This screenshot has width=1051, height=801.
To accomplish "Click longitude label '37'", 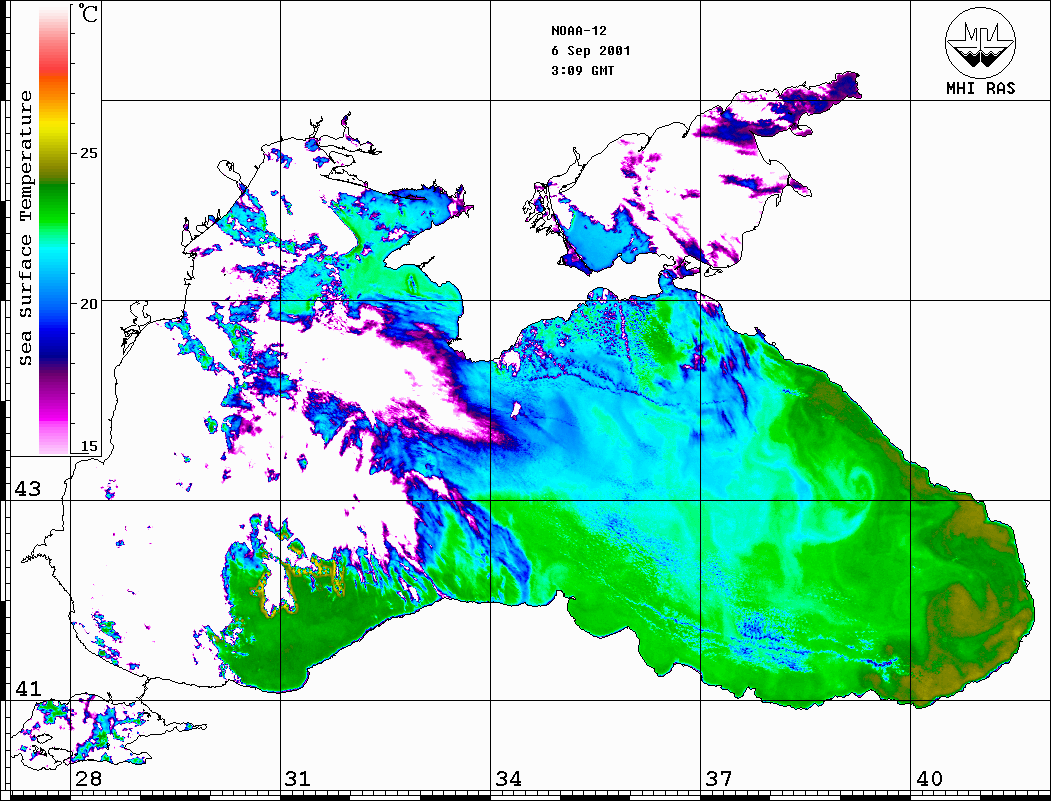I will click(x=719, y=779).
